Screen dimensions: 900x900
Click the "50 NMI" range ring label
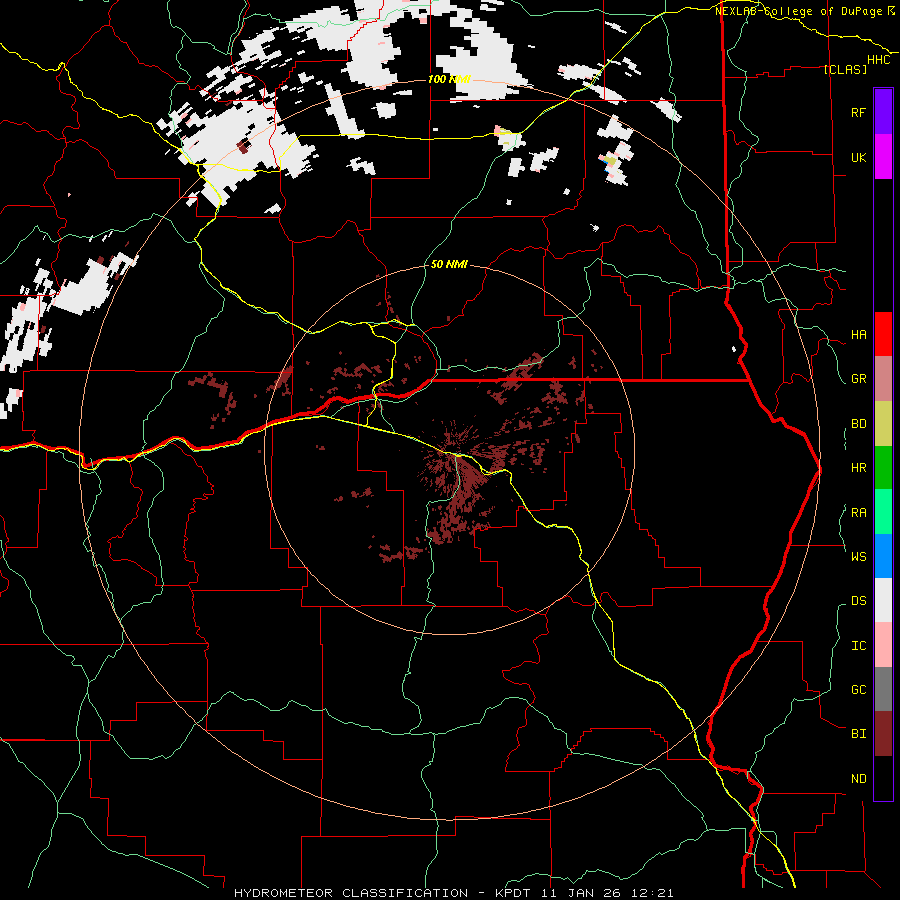[449, 264]
